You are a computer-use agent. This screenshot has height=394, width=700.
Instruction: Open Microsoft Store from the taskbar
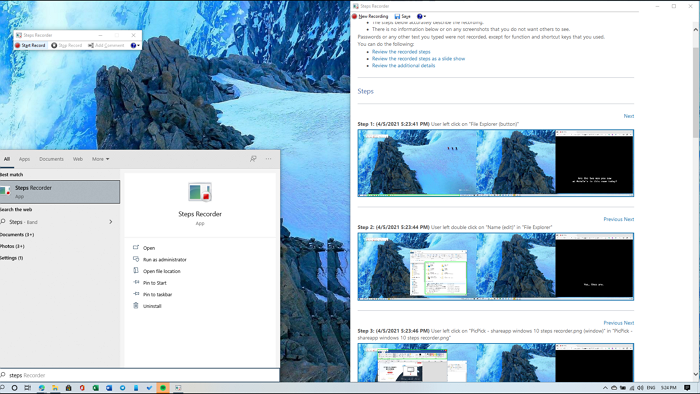tap(68, 388)
